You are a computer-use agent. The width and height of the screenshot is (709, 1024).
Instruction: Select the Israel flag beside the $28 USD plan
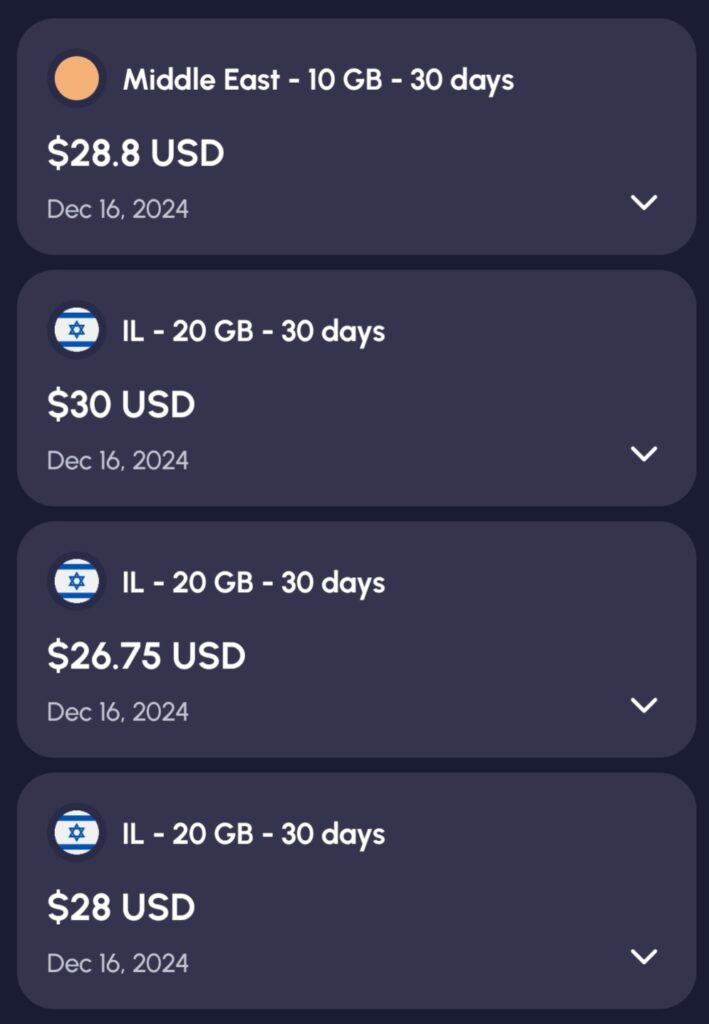click(77, 833)
